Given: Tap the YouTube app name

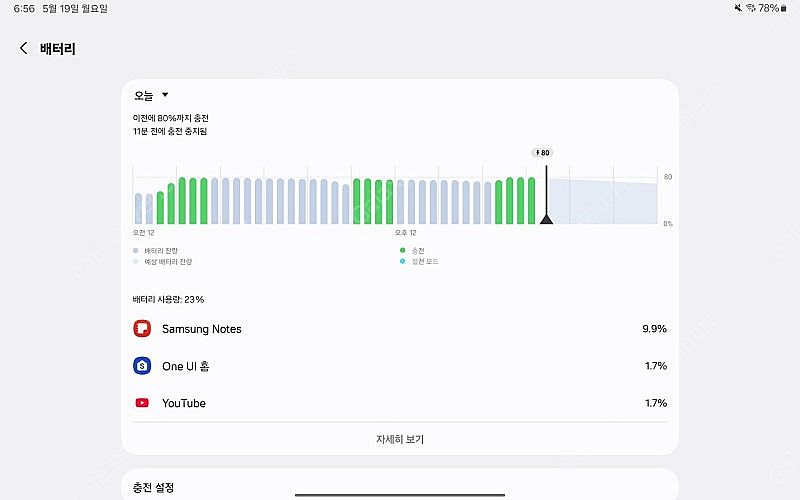Looking at the screenshot, I should (x=184, y=403).
